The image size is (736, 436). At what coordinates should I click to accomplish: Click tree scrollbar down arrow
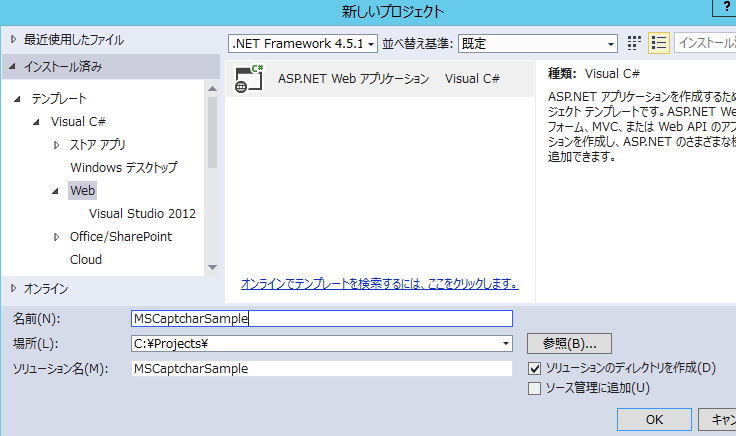(x=212, y=268)
